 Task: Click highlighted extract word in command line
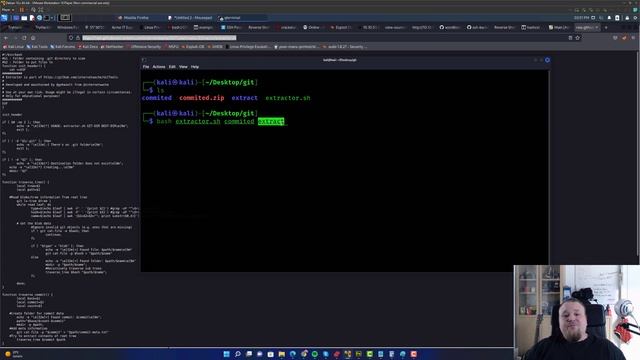(x=271, y=121)
